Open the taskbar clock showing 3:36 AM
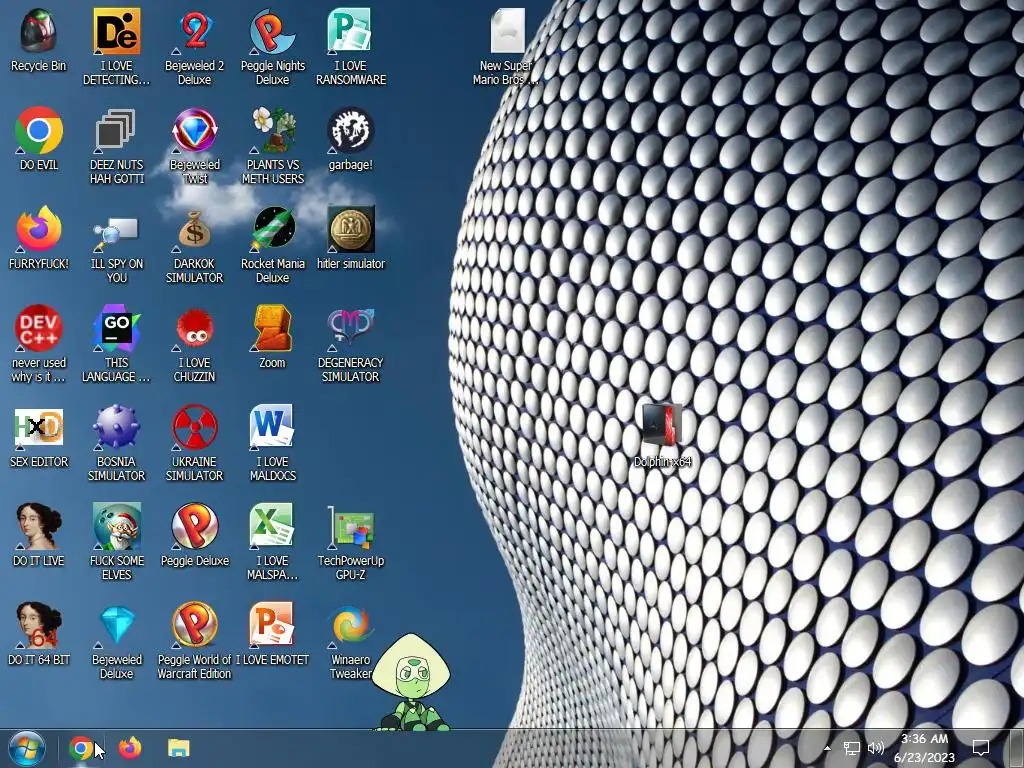 click(924, 748)
